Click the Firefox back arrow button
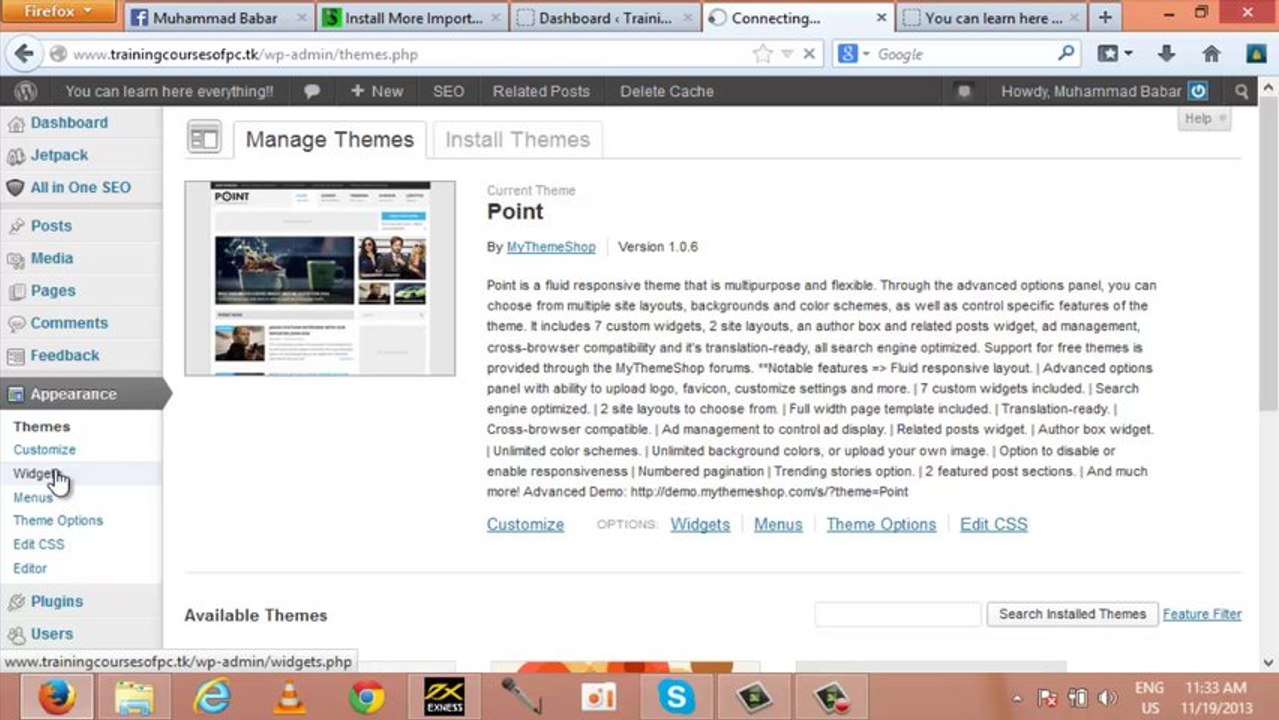The height and width of the screenshot is (720, 1279). 24,54
